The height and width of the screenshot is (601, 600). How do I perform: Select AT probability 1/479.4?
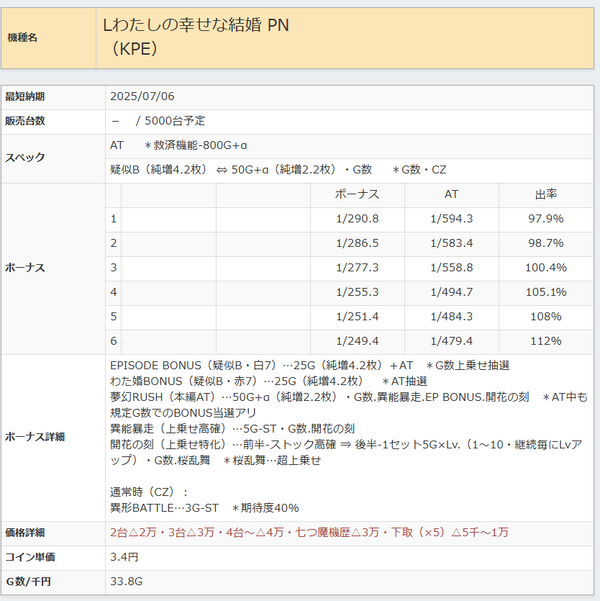point(452,341)
